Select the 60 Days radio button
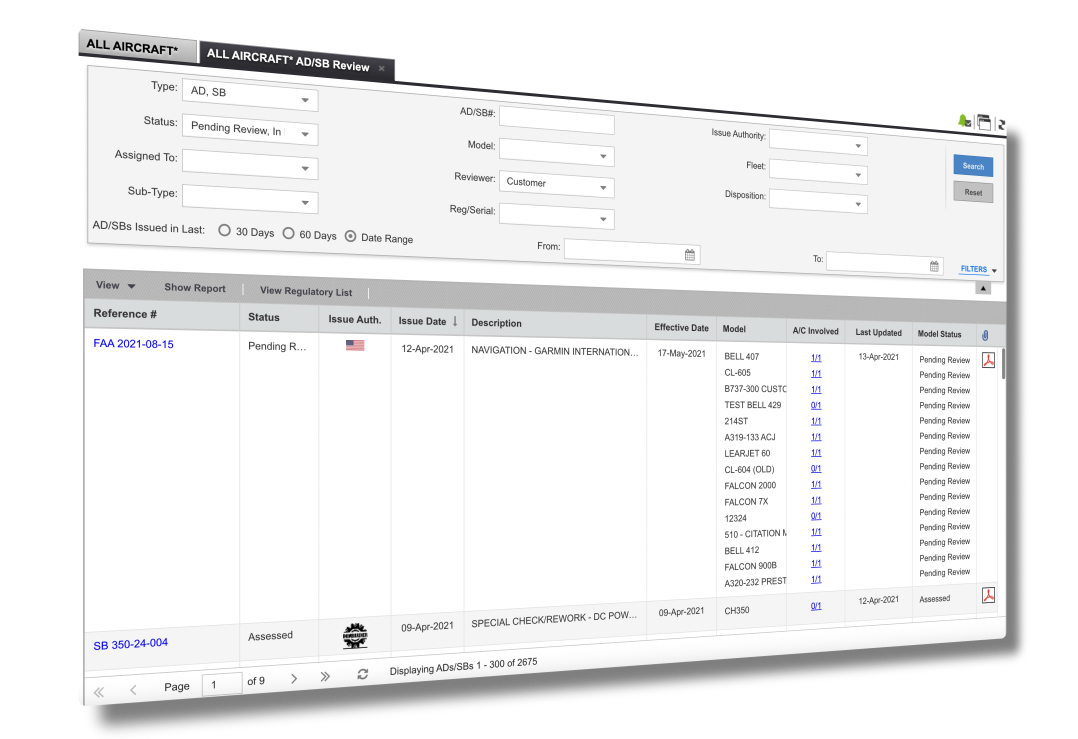 (288, 234)
